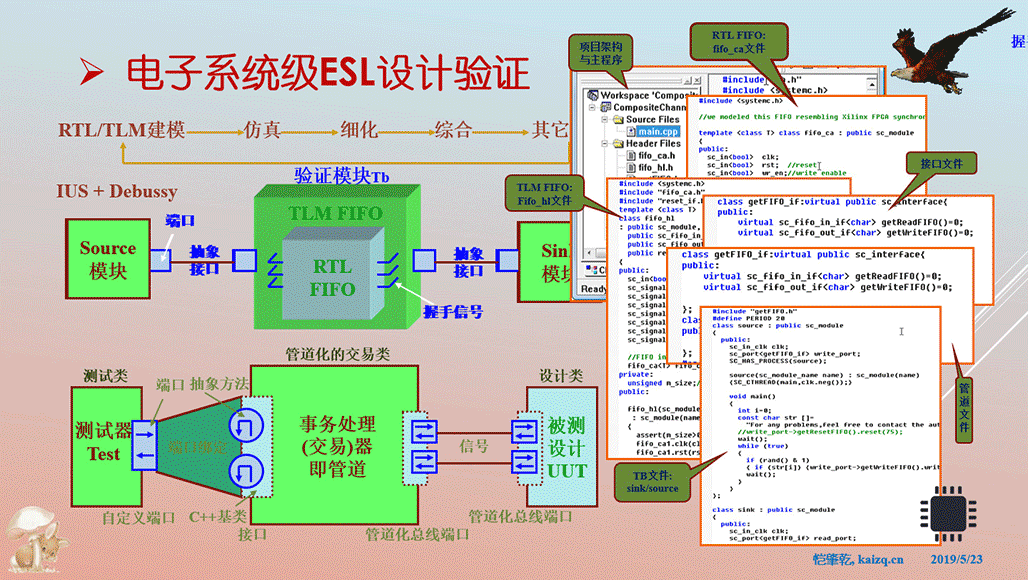Image resolution: width=1028 pixels, height=580 pixels.
Task: Click the Workspace root icon in tree
Action: (592, 96)
